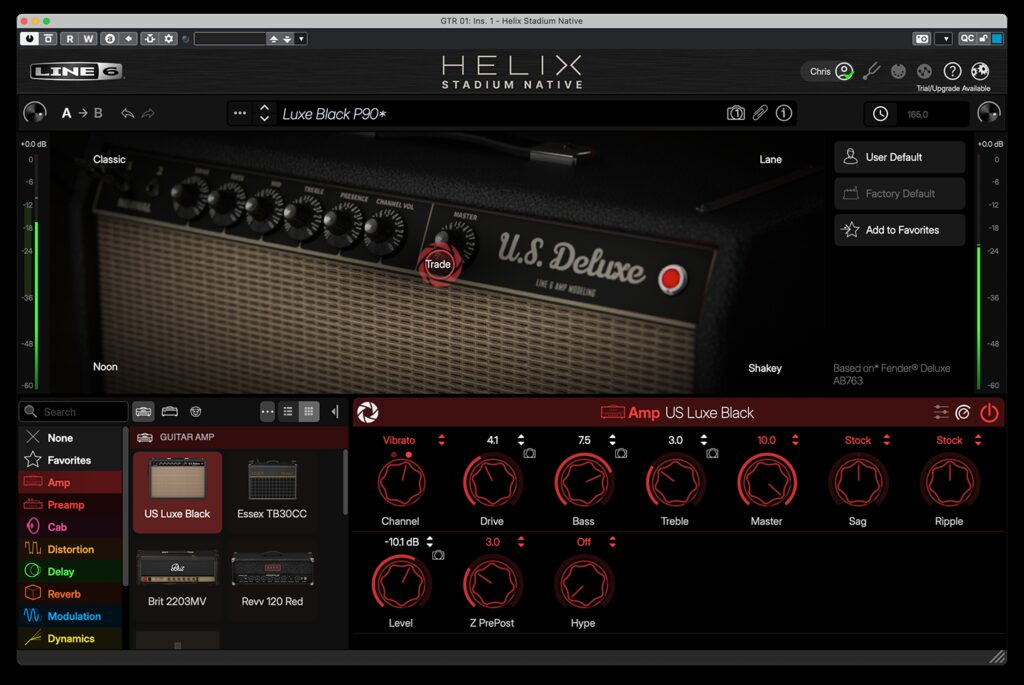Open Sag Stock value stepper arrows
The width and height of the screenshot is (1024, 685).
886,440
